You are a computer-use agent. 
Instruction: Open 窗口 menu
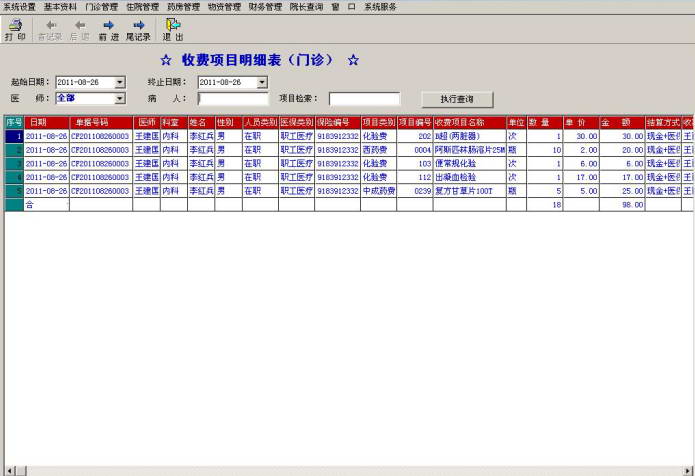(343, 7)
